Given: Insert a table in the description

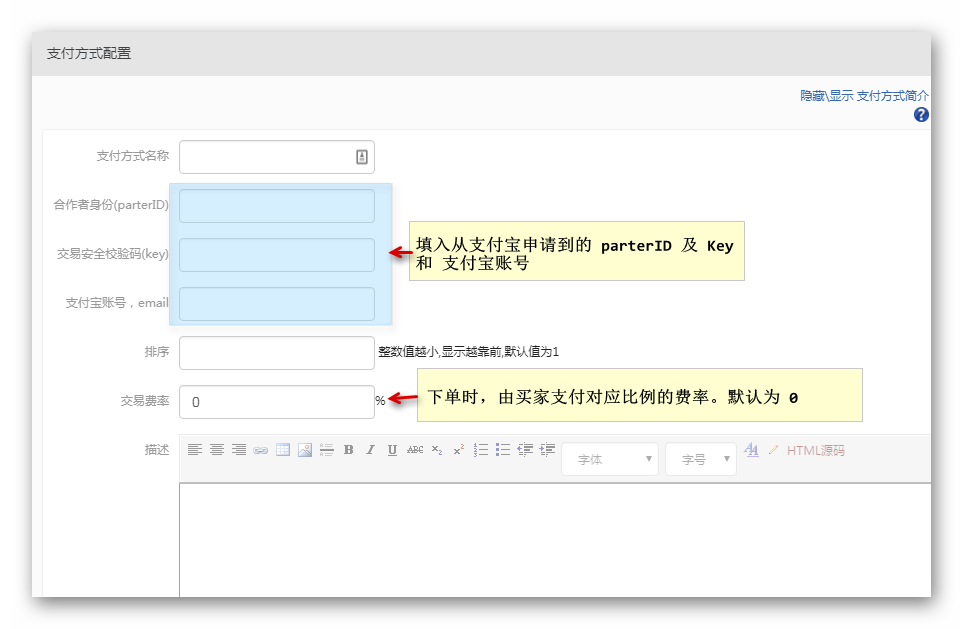Looking at the screenshot, I should point(283,450).
